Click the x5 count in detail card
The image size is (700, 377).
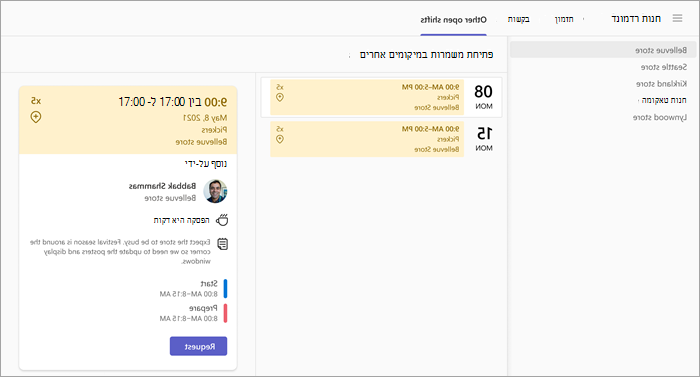36,101
